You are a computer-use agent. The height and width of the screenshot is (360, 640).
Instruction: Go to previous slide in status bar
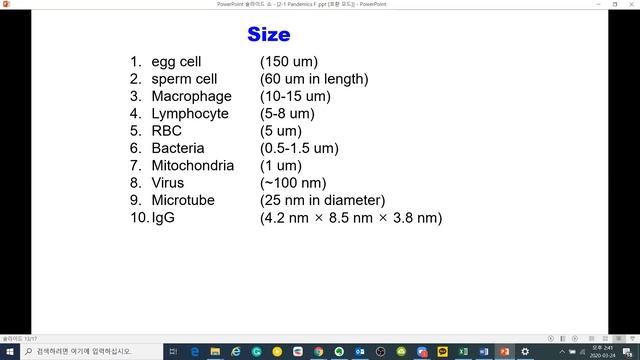(551, 338)
